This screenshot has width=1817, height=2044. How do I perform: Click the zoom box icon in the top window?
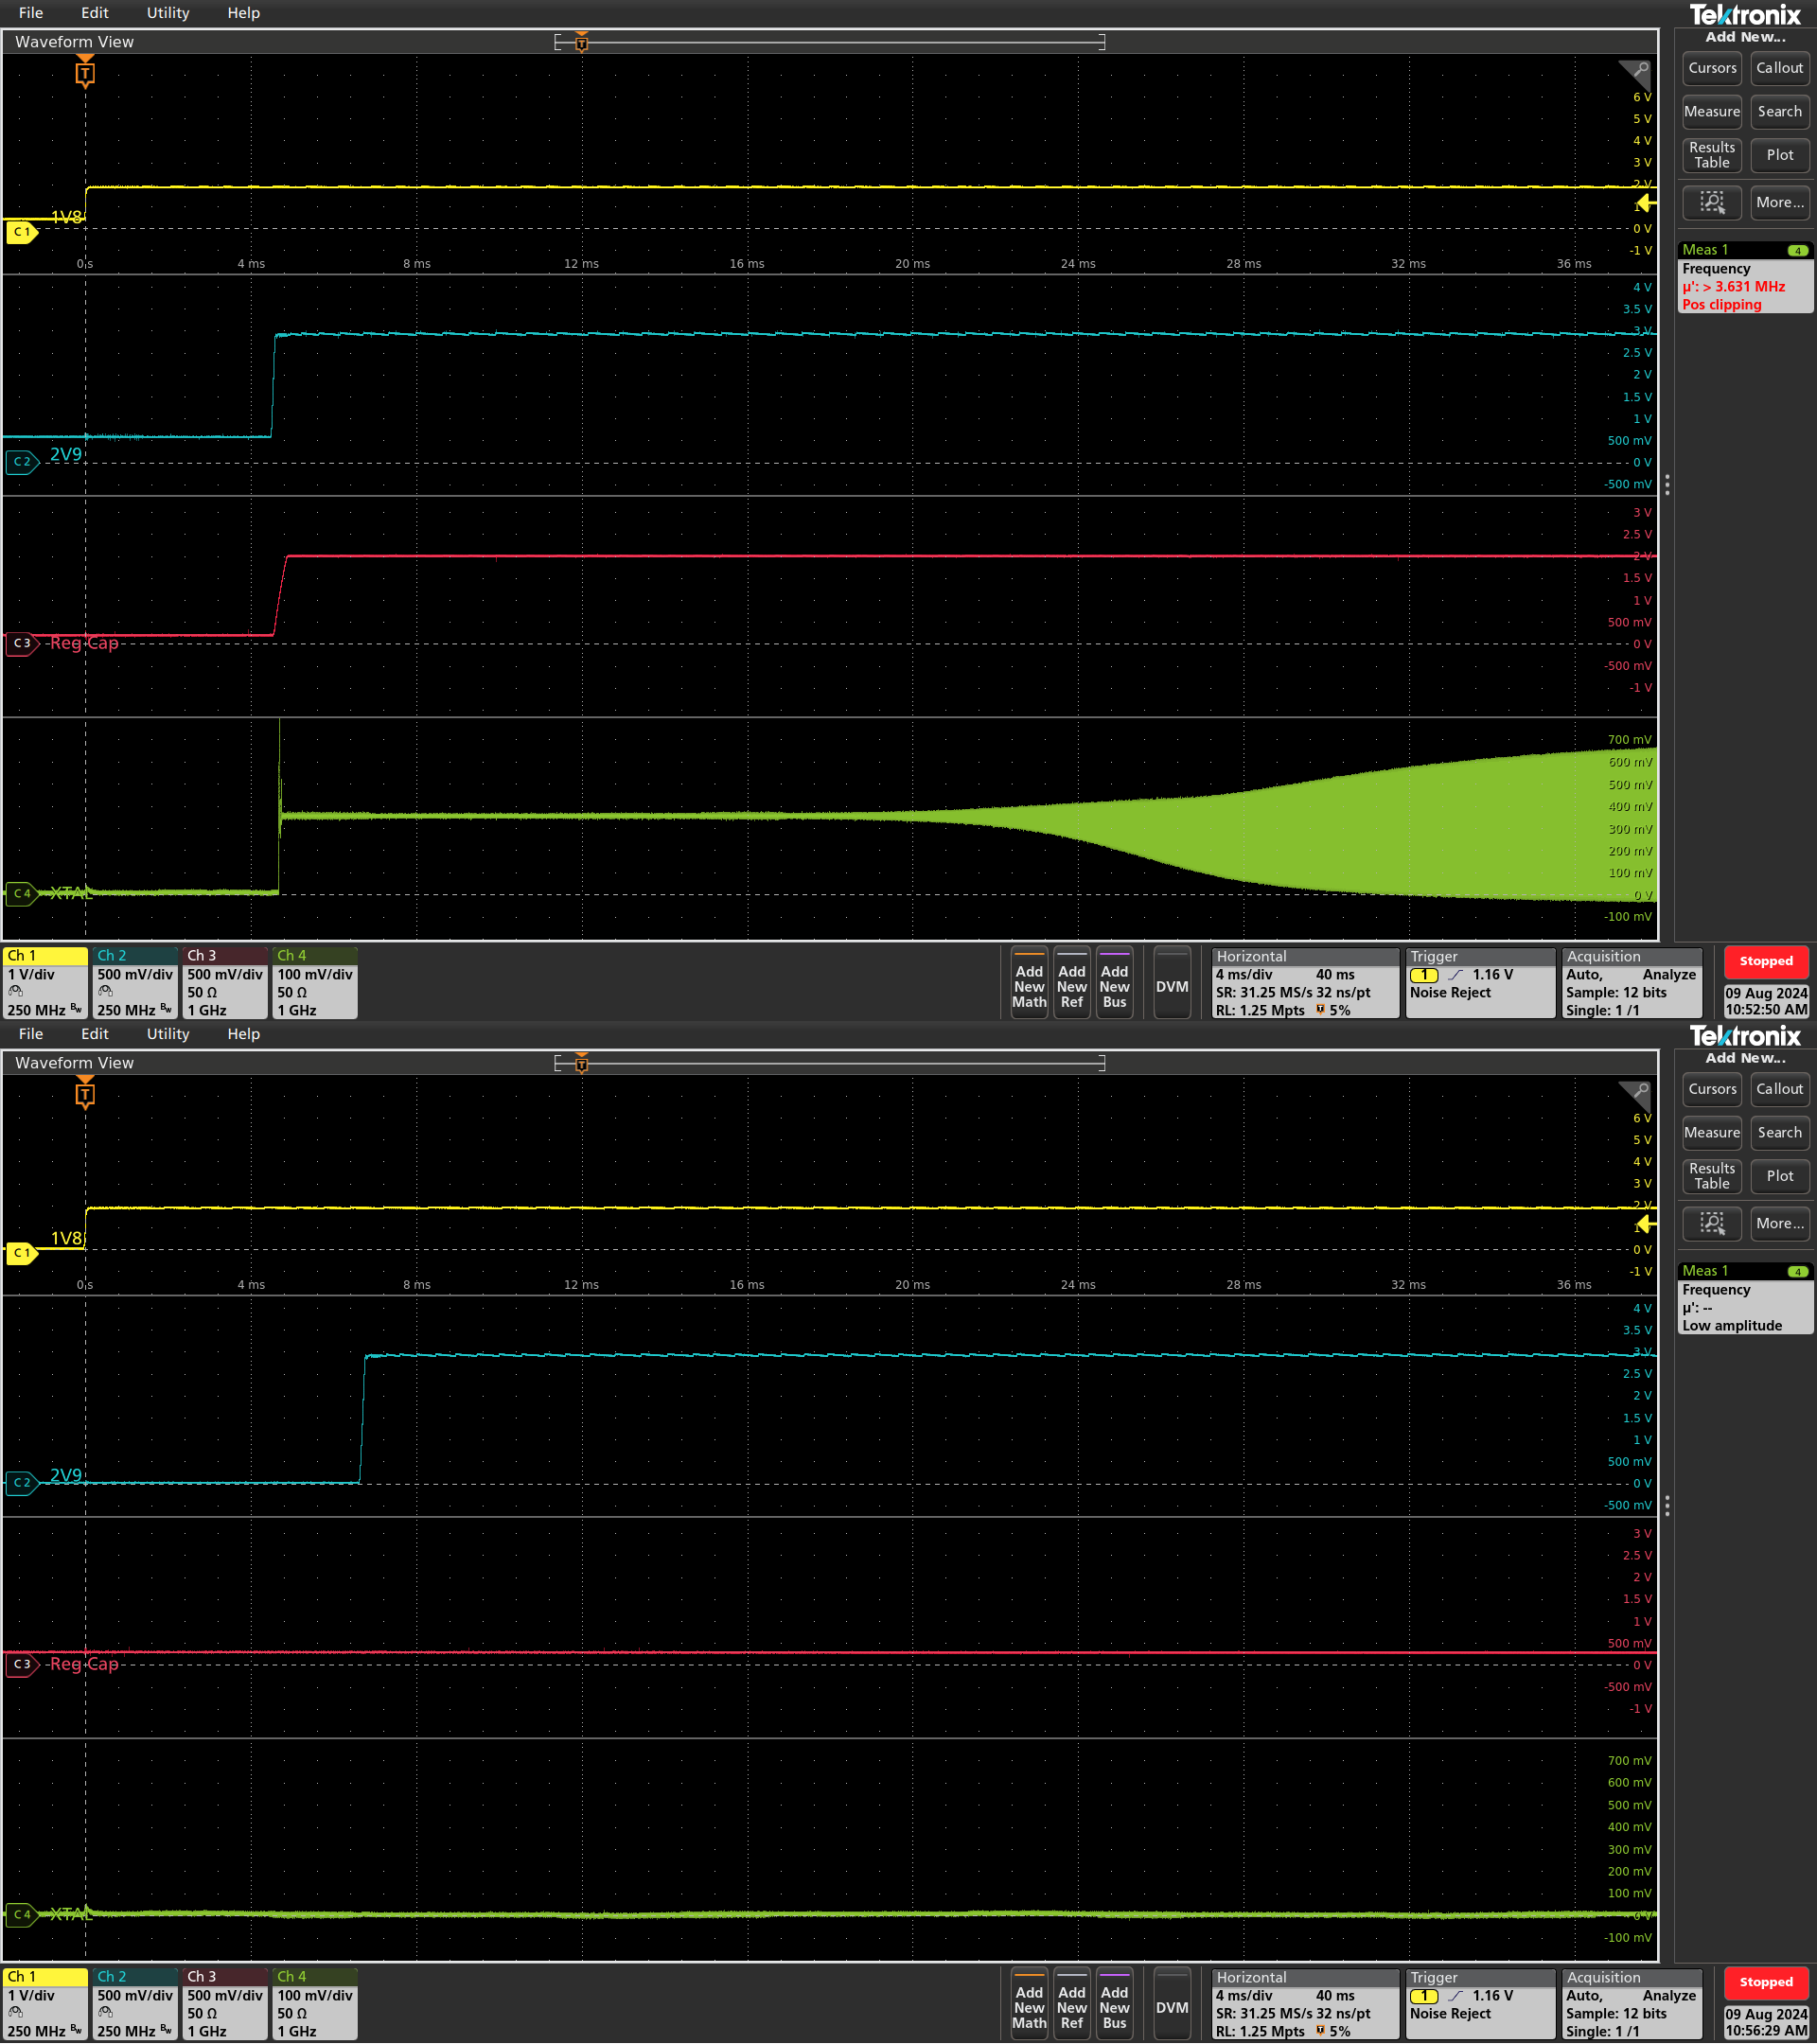[x=1711, y=203]
